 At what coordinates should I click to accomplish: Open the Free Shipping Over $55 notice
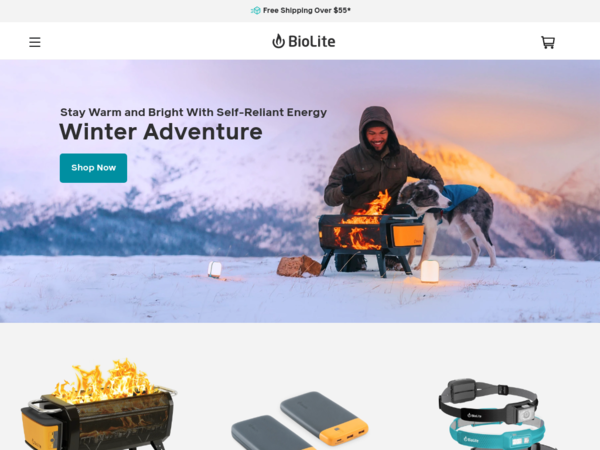tap(307, 10)
